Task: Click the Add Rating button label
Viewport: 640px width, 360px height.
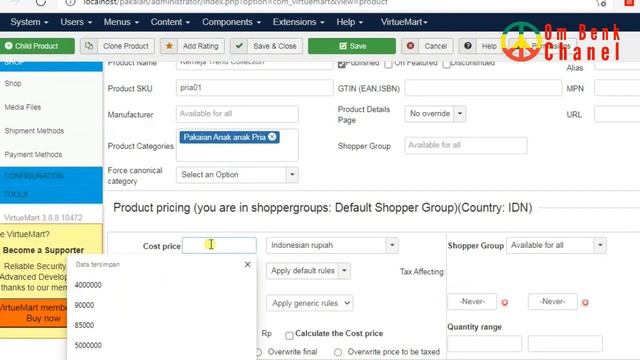Action: coord(200,46)
